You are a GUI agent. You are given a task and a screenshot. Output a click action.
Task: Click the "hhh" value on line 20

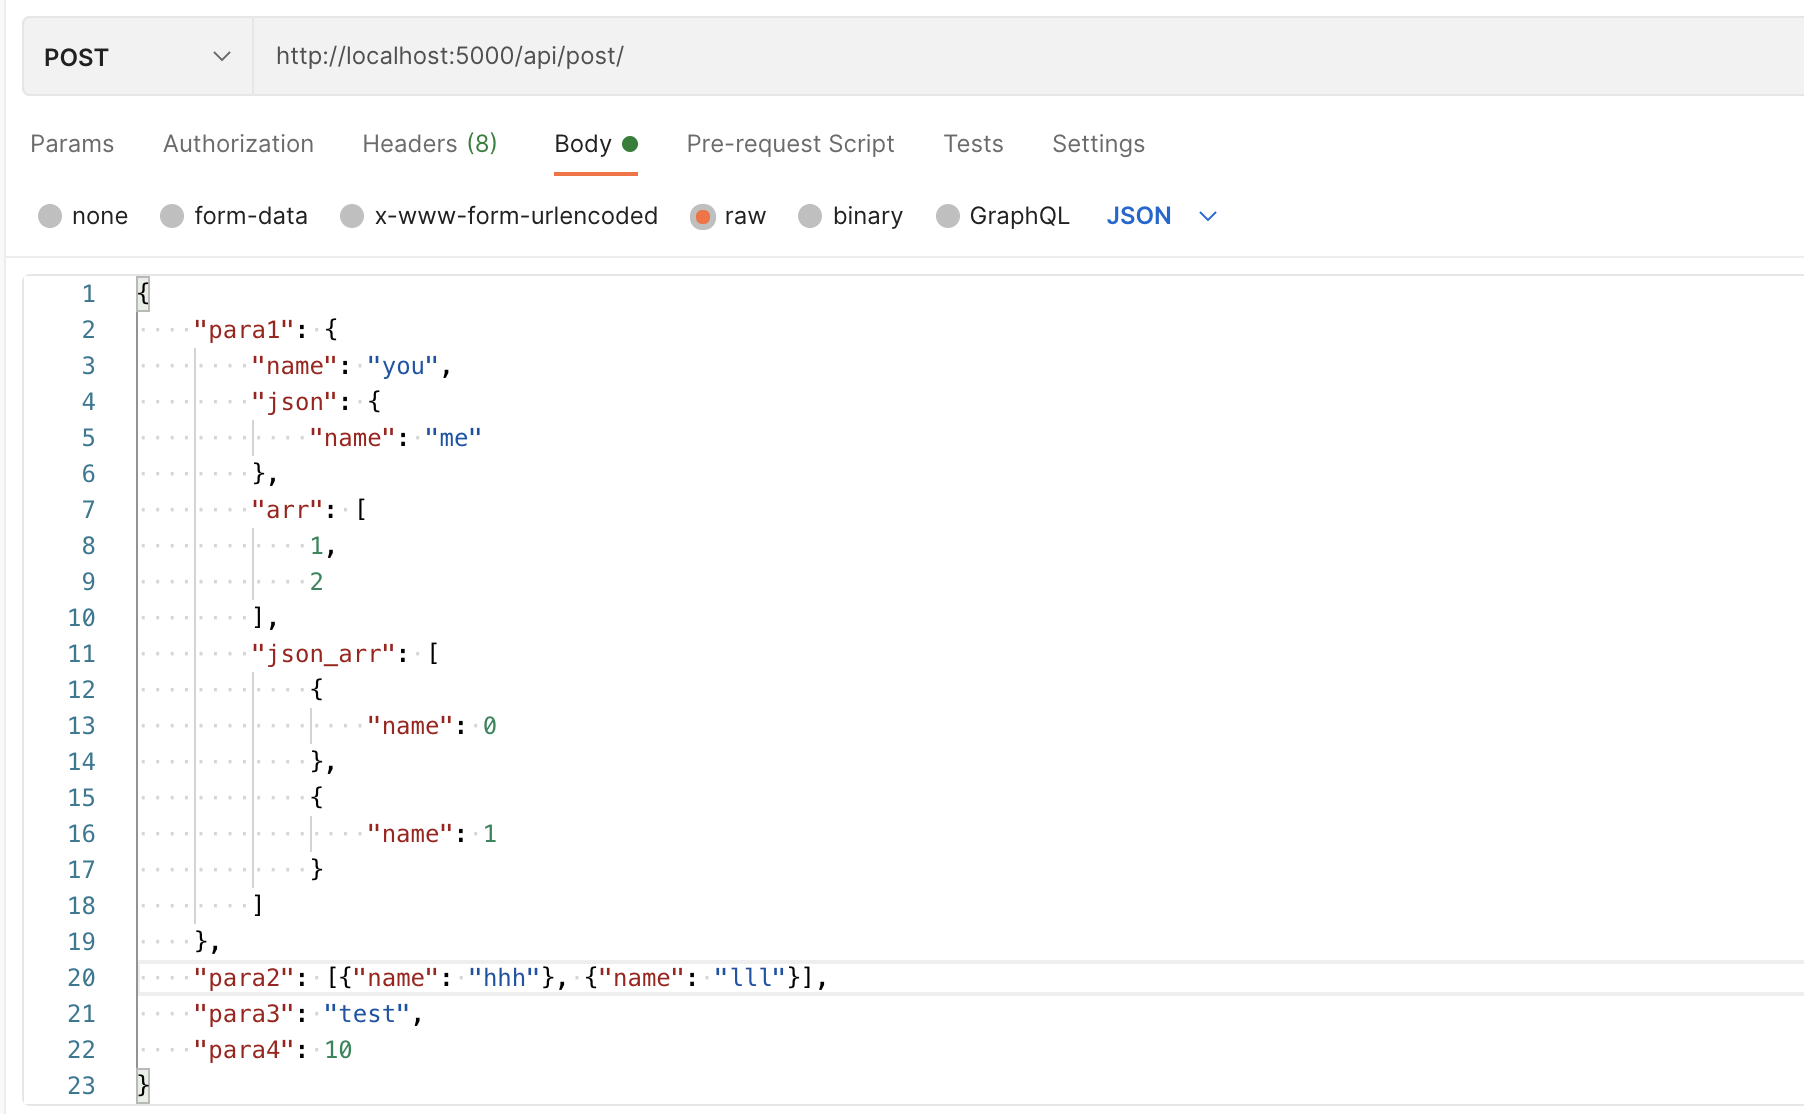pos(504,978)
